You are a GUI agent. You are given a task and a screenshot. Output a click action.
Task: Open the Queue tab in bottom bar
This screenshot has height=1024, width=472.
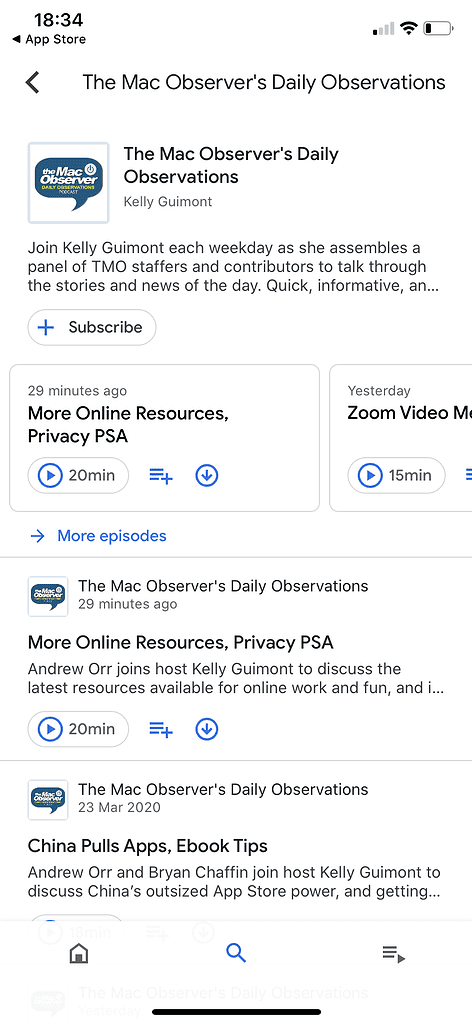pyautogui.click(x=394, y=954)
